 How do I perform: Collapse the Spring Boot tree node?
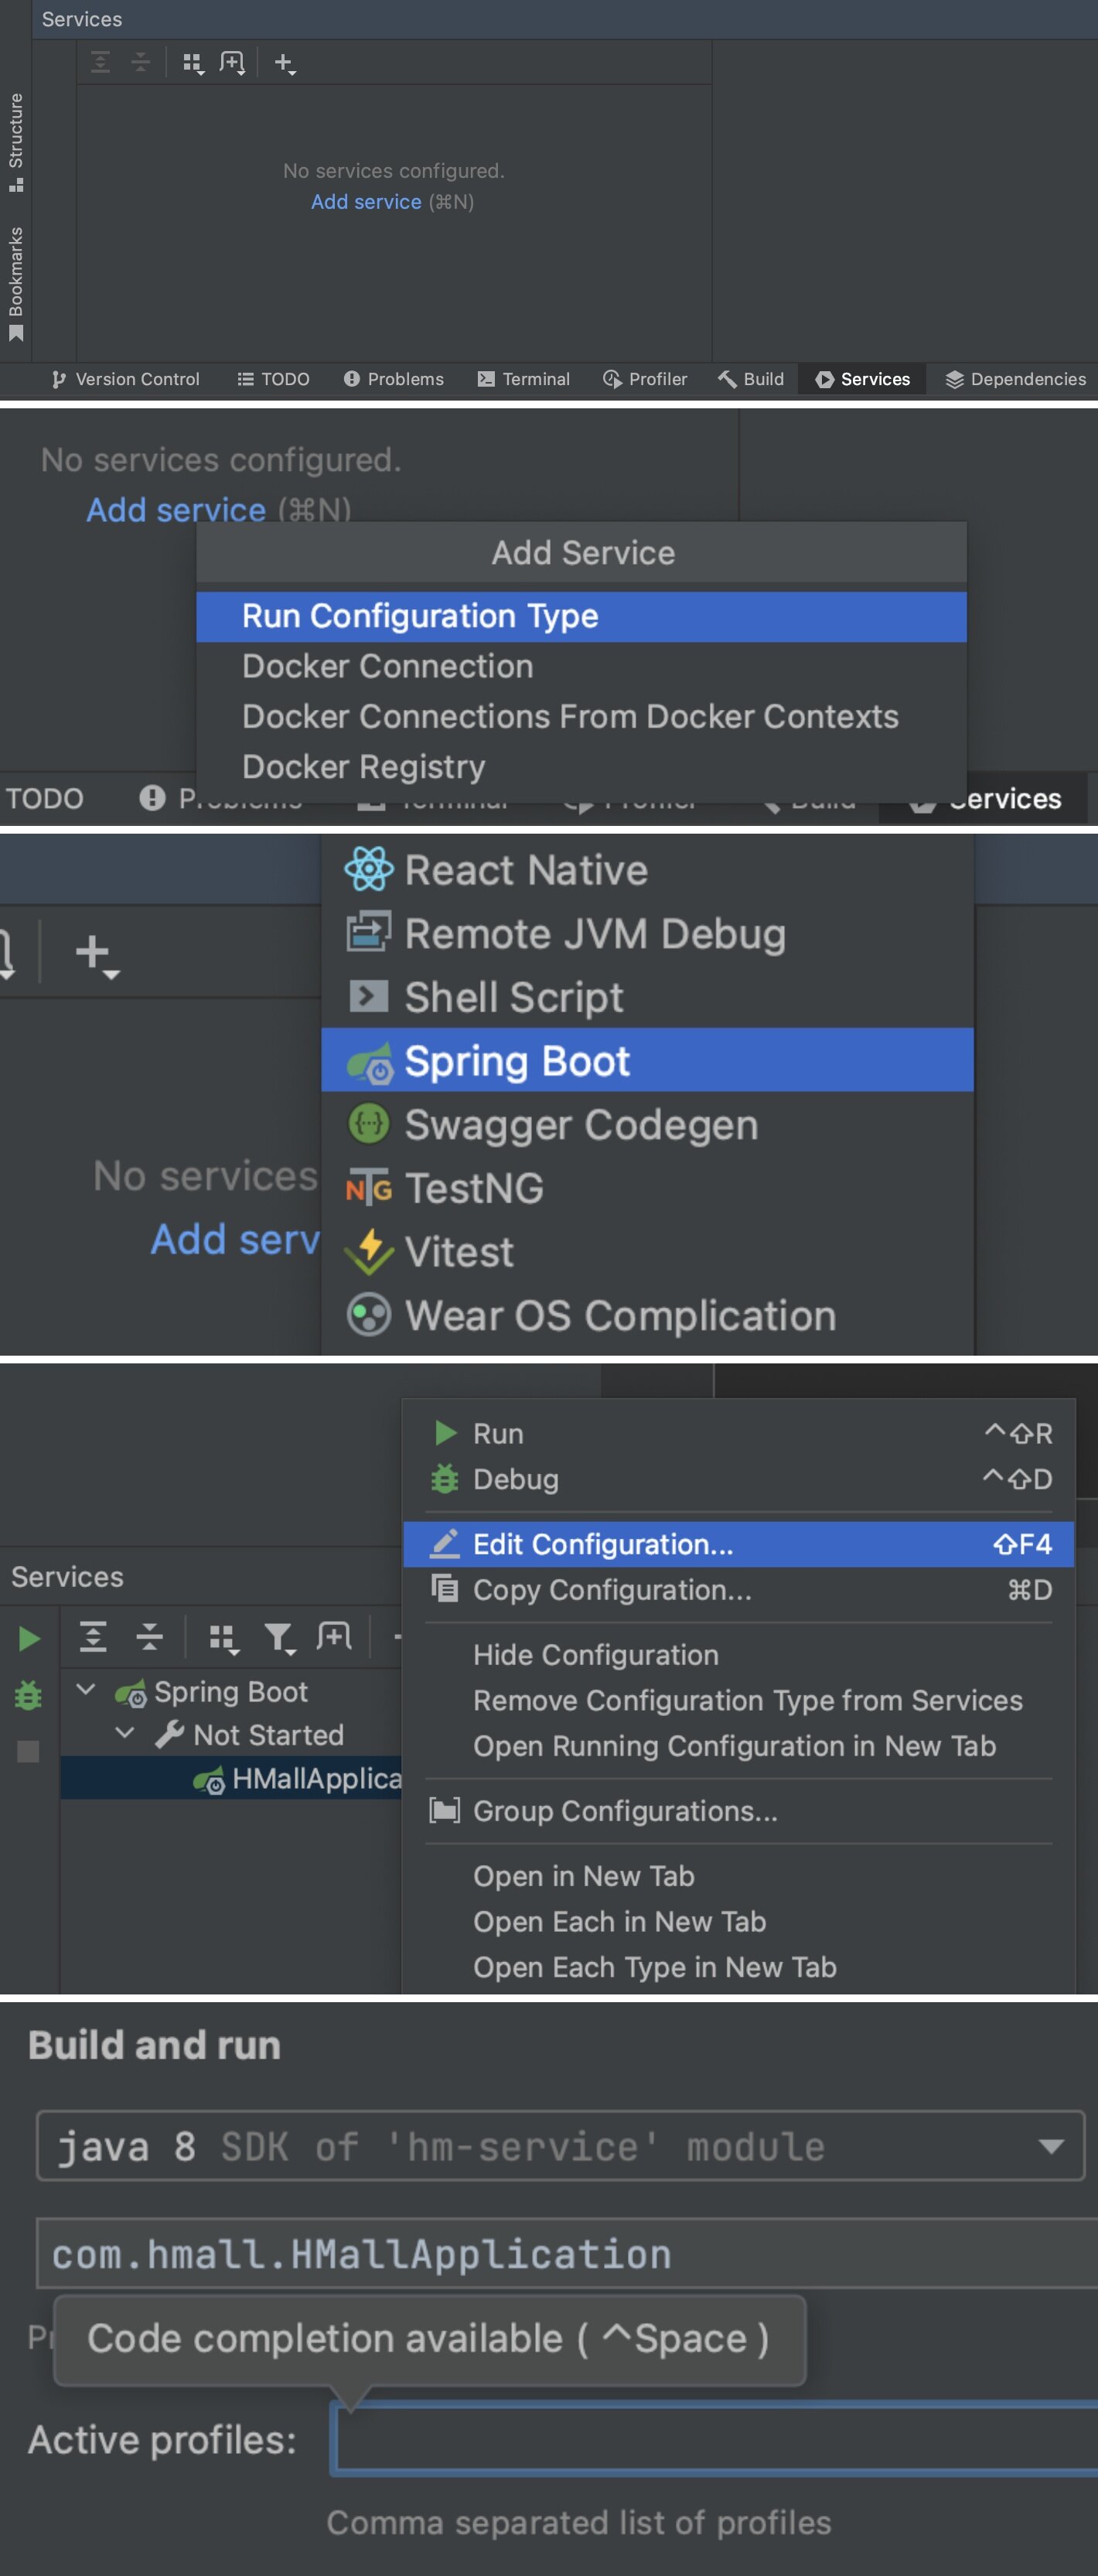87,1690
